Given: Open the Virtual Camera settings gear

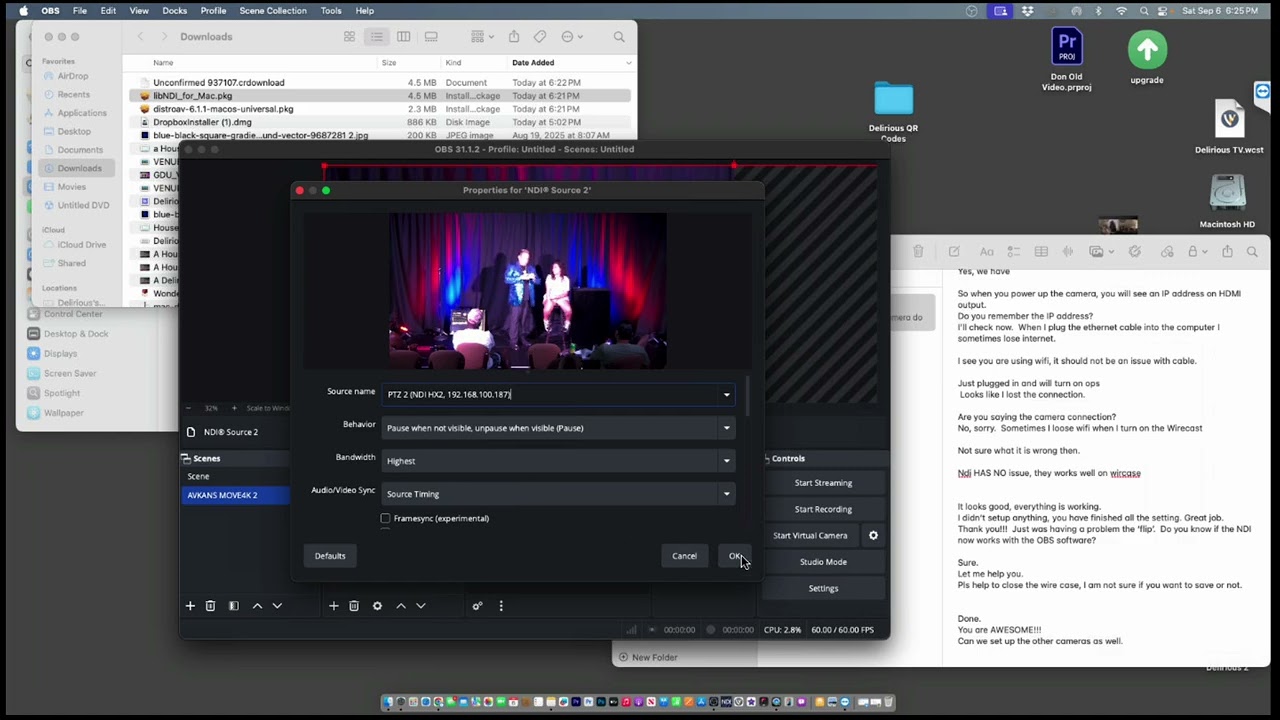Looking at the screenshot, I should point(873,535).
